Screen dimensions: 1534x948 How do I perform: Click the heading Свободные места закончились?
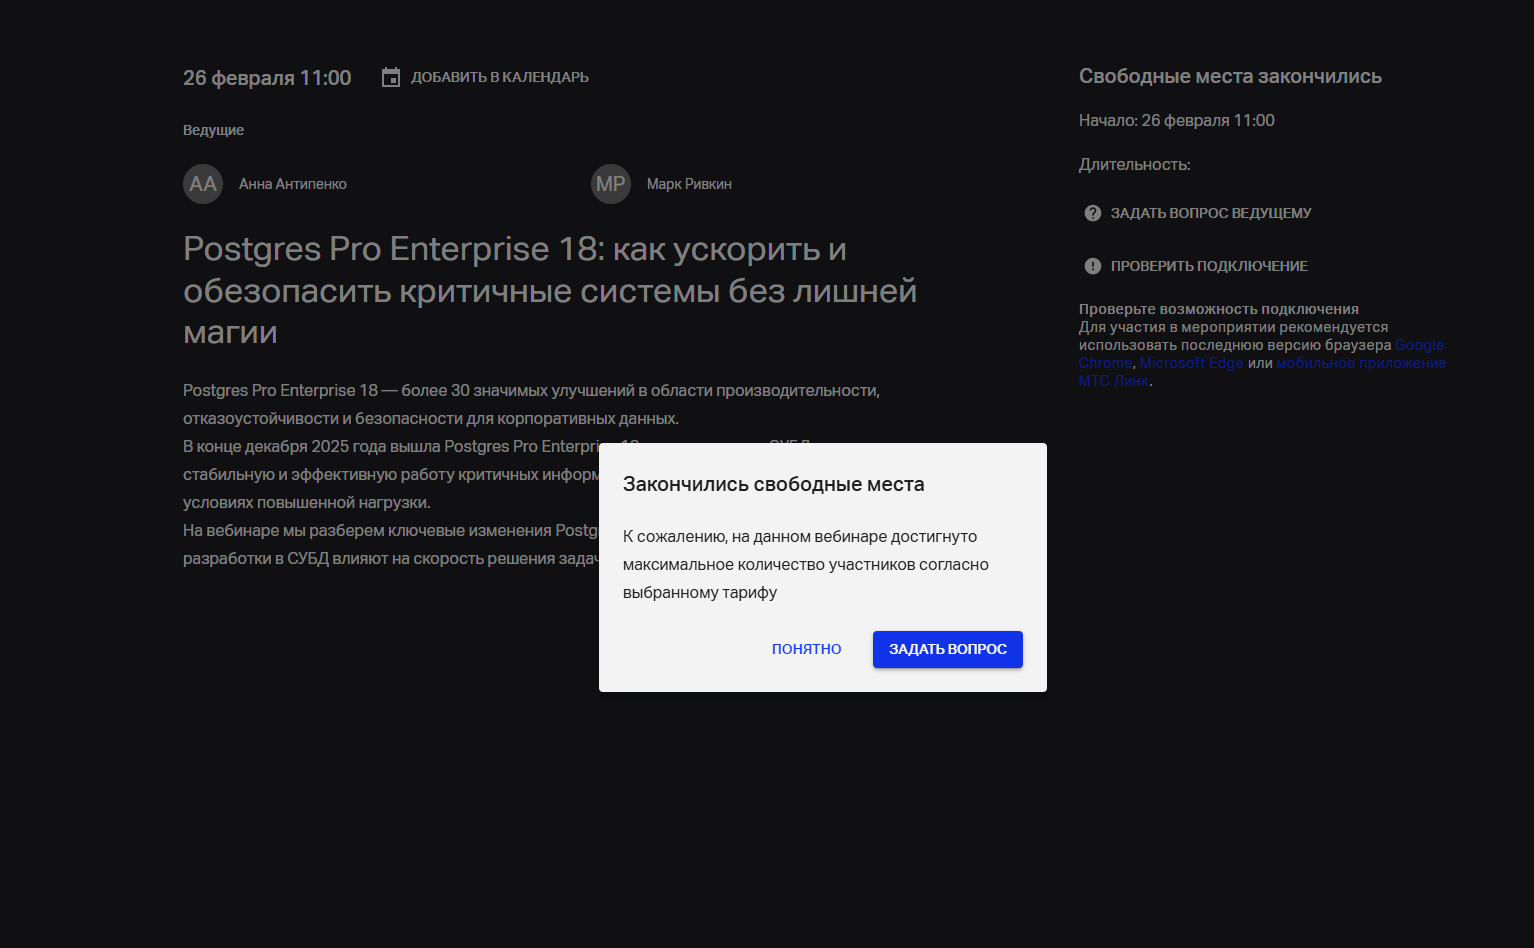point(1230,76)
